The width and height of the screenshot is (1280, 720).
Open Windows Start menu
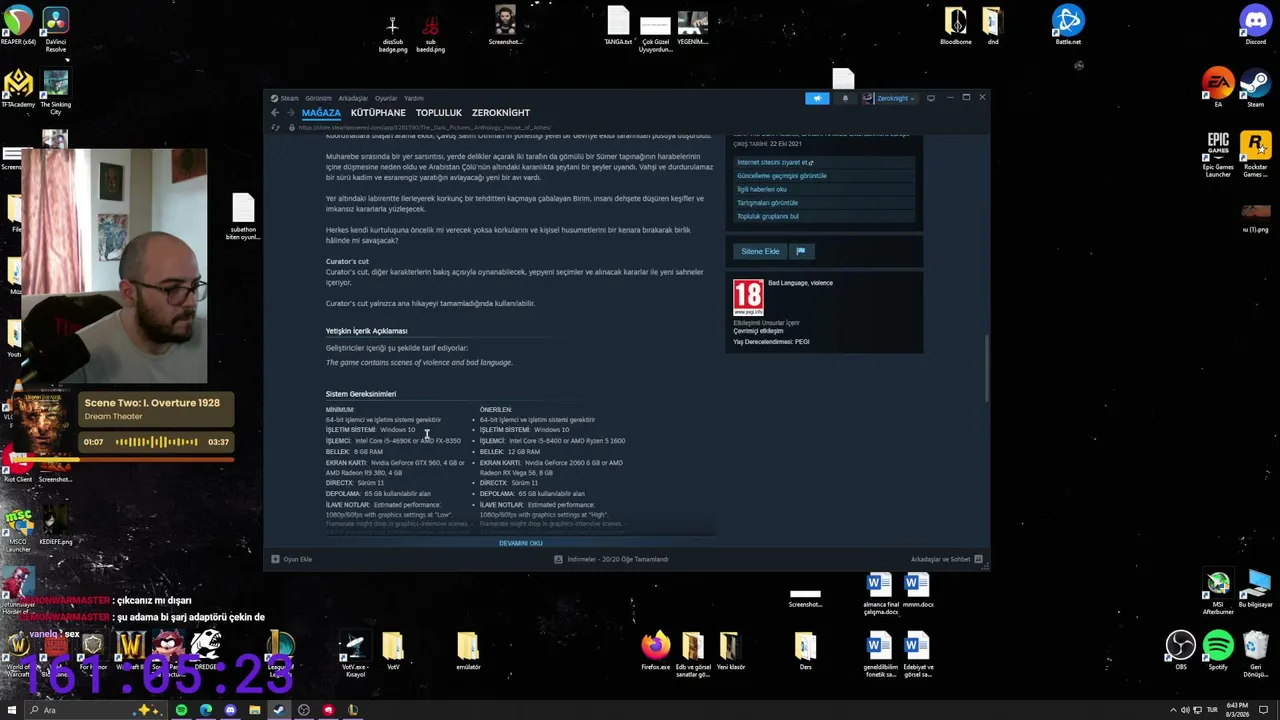click(13, 710)
